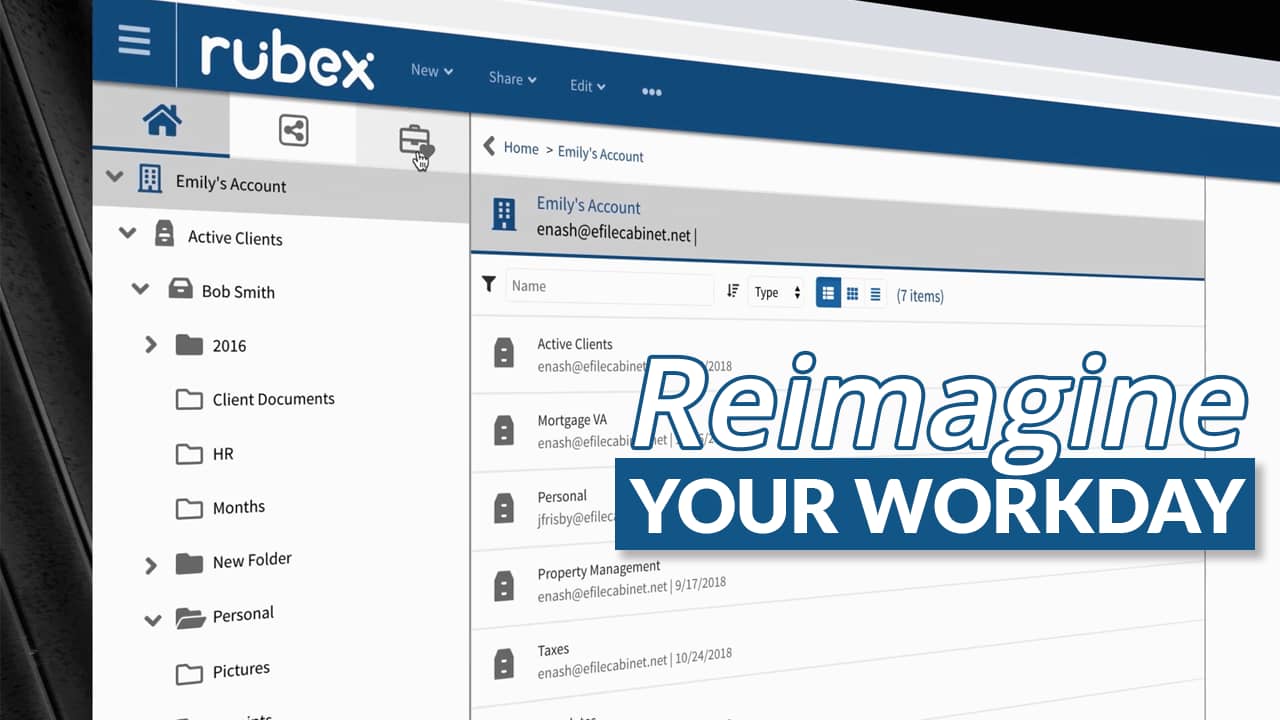Open the HR folder
The image size is (1280, 720).
pyautogui.click(x=223, y=454)
